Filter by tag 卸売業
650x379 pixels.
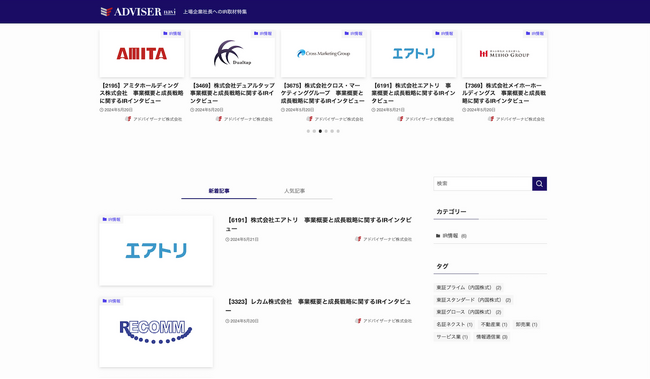pos(526,324)
